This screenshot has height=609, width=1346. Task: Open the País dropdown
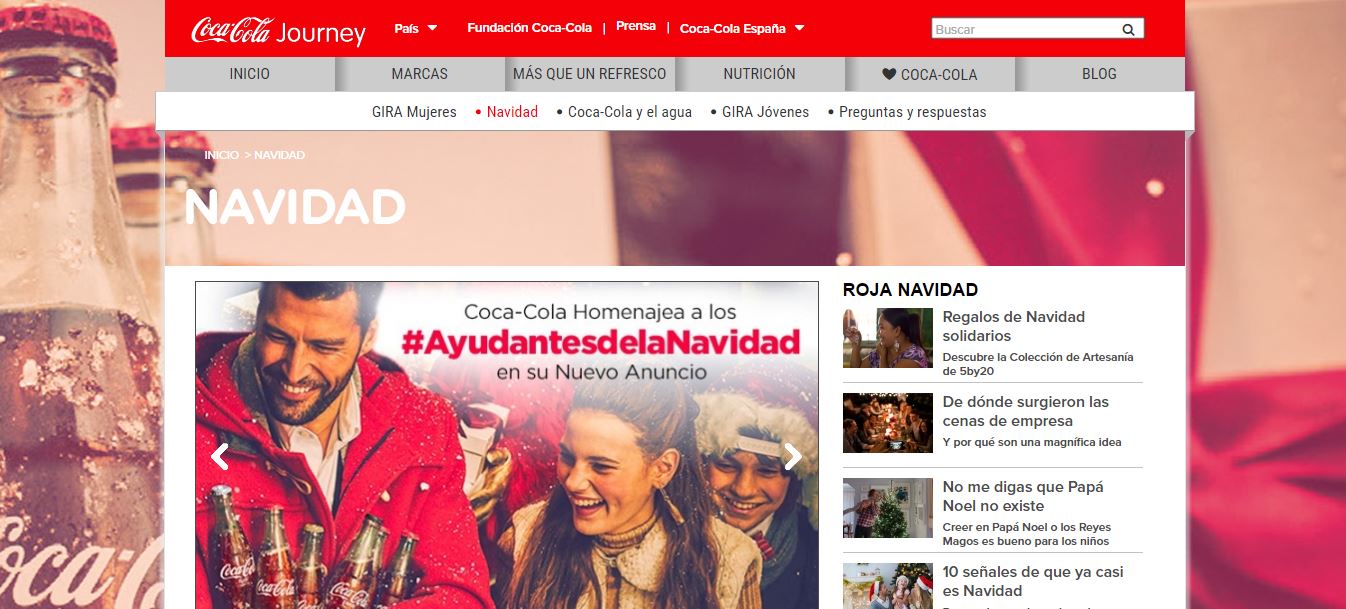pyautogui.click(x=416, y=28)
